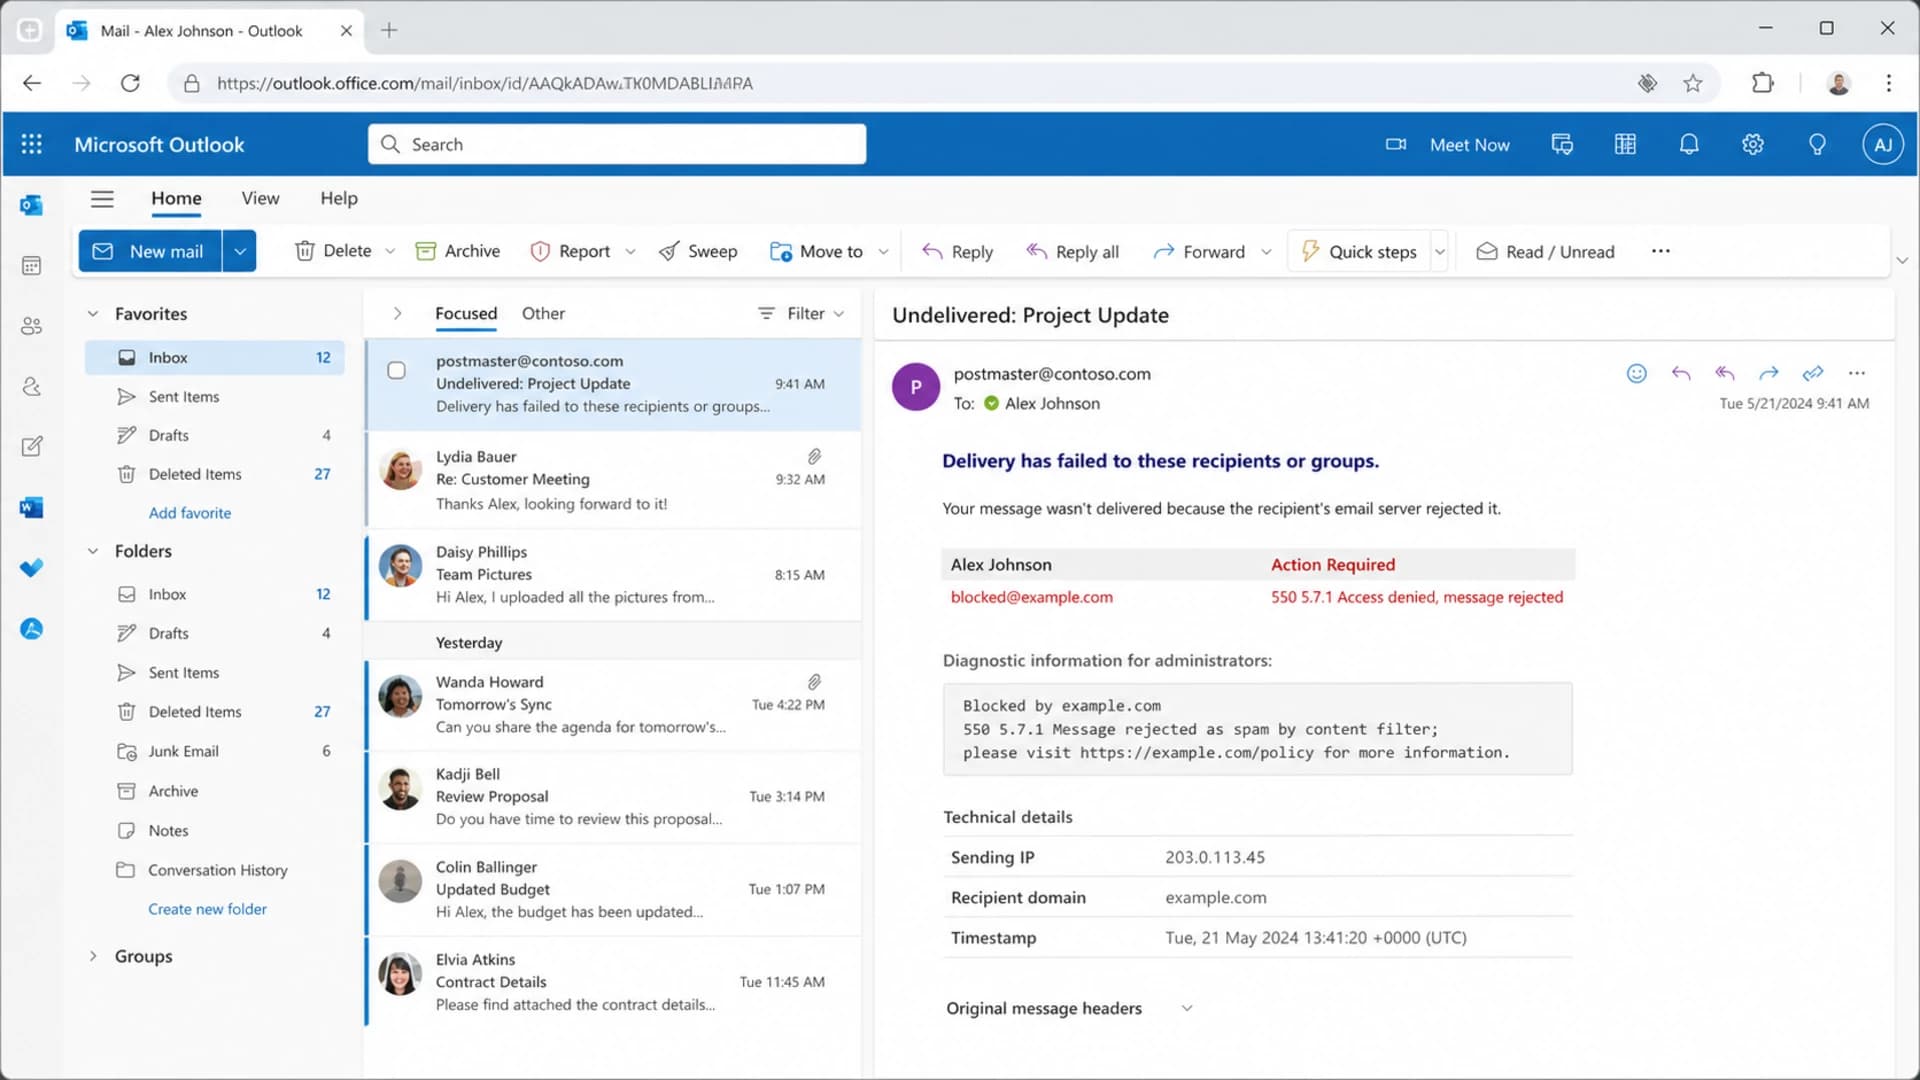Toggle Read / Unread for message
The width and height of the screenshot is (1920, 1080).
pyautogui.click(x=1545, y=252)
